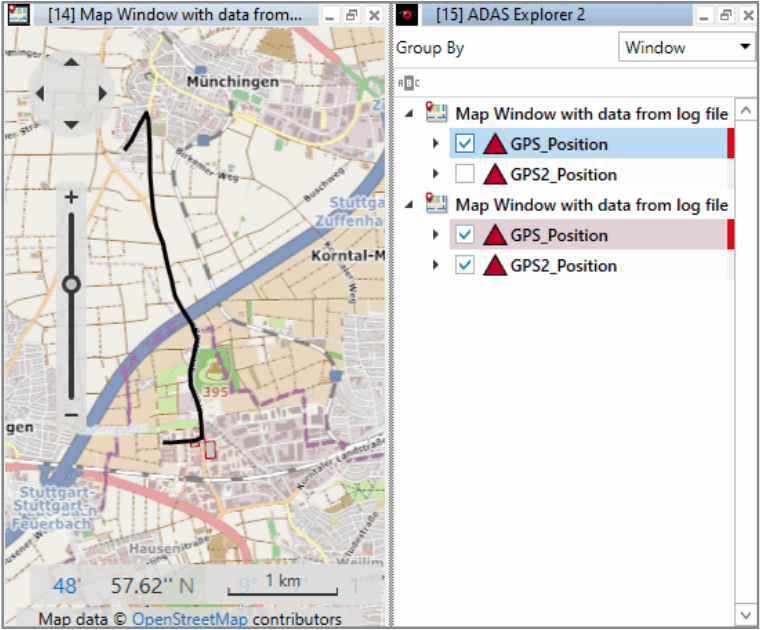The width and height of the screenshot is (760, 630).
Task: Collapse the first Map Window tree node
Action: pyautogui.click(x=410, y=113)
